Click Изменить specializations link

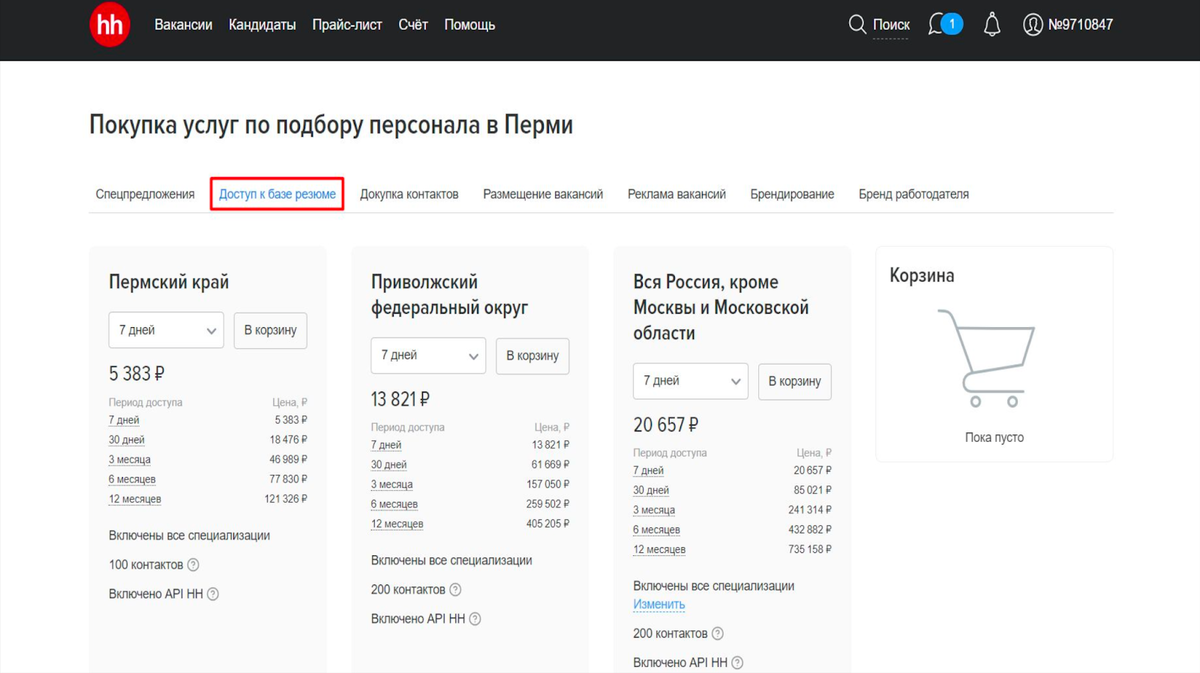point(659,605)
